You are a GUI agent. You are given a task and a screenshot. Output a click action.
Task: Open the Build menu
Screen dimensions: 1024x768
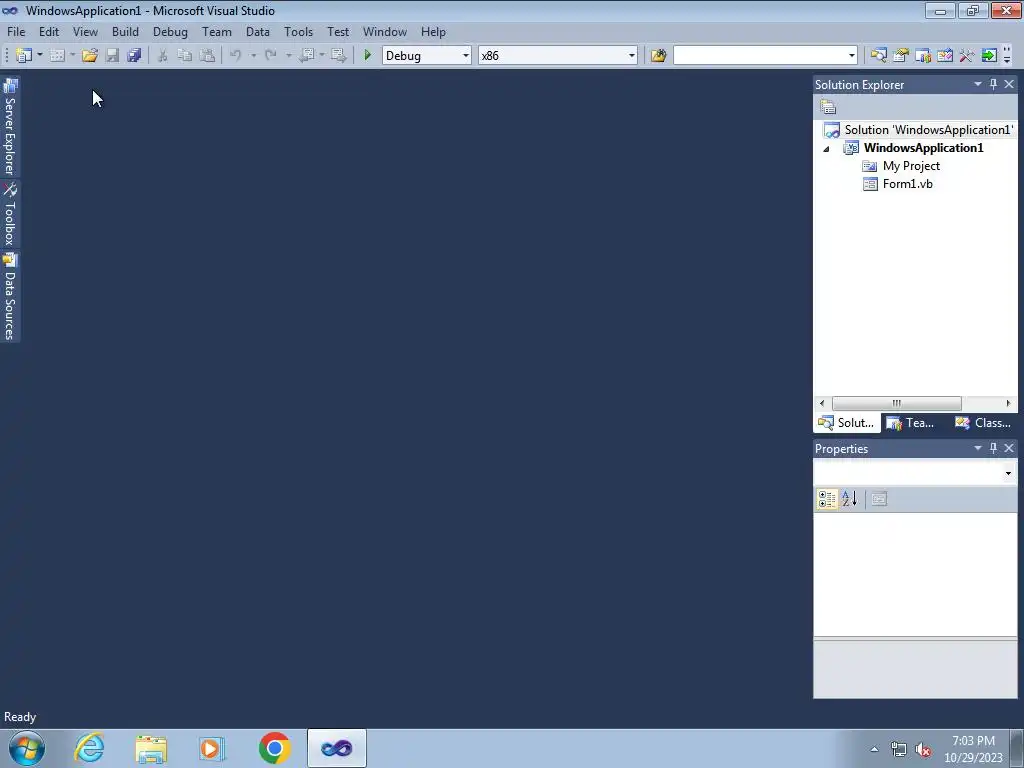coord(125,32)
